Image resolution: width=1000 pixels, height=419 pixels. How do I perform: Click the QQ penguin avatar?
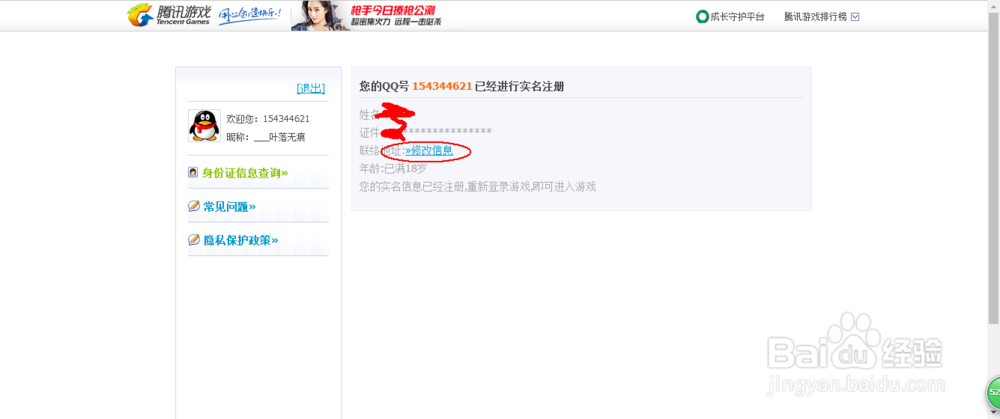click(204, 126)
